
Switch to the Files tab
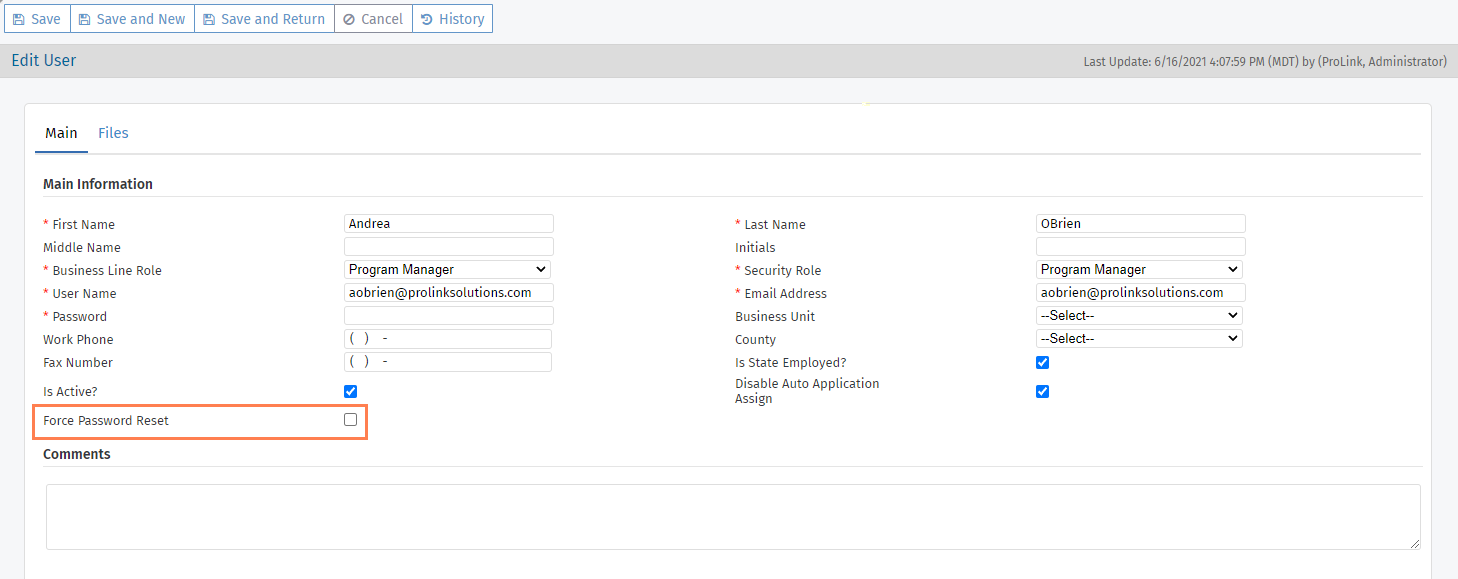113,133
